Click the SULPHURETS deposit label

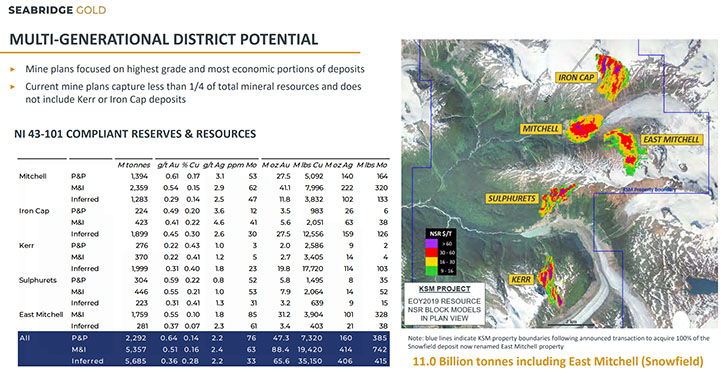[x=511, y=198]
